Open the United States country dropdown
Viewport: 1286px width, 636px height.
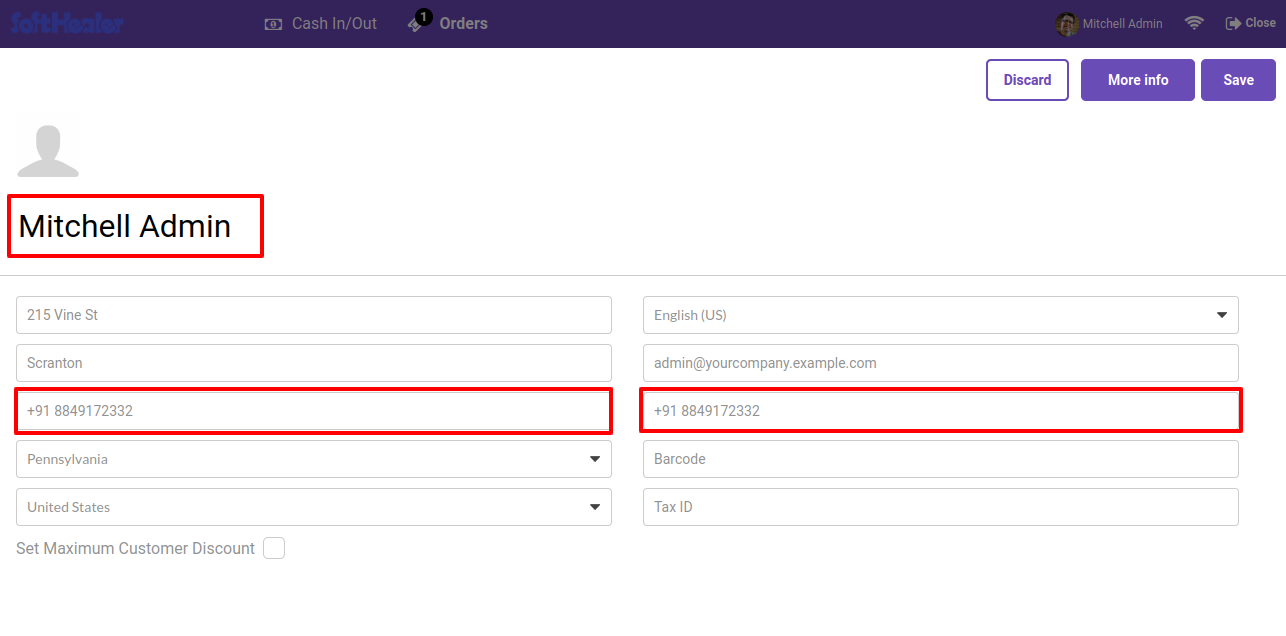(314, 507)
